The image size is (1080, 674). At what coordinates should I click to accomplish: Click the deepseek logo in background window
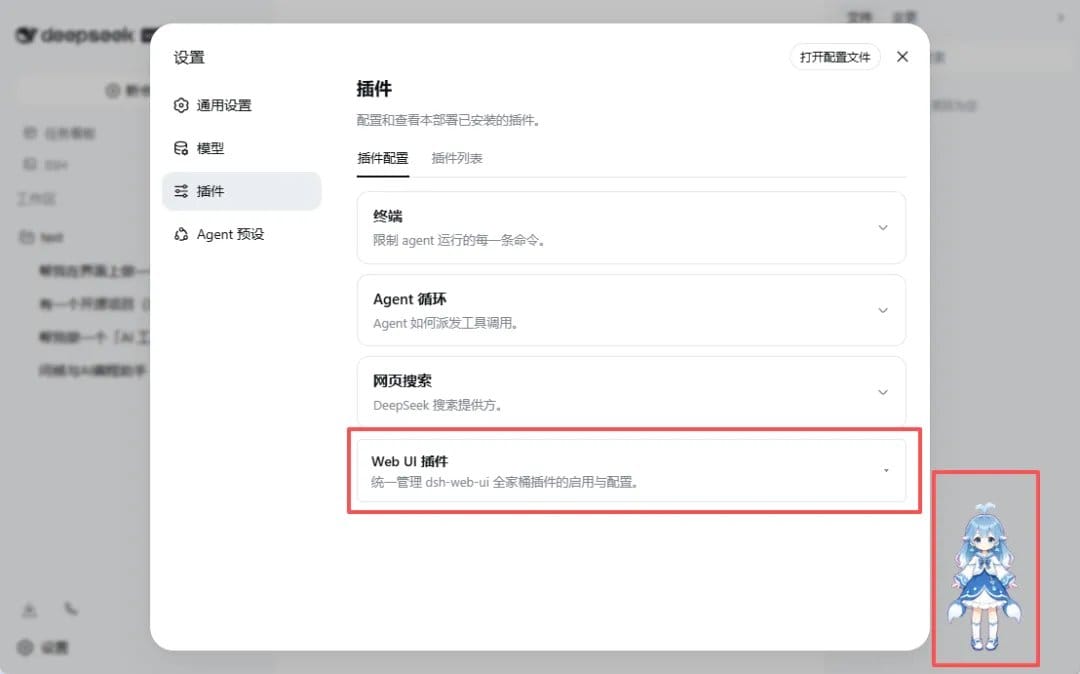tap(74, 35)
